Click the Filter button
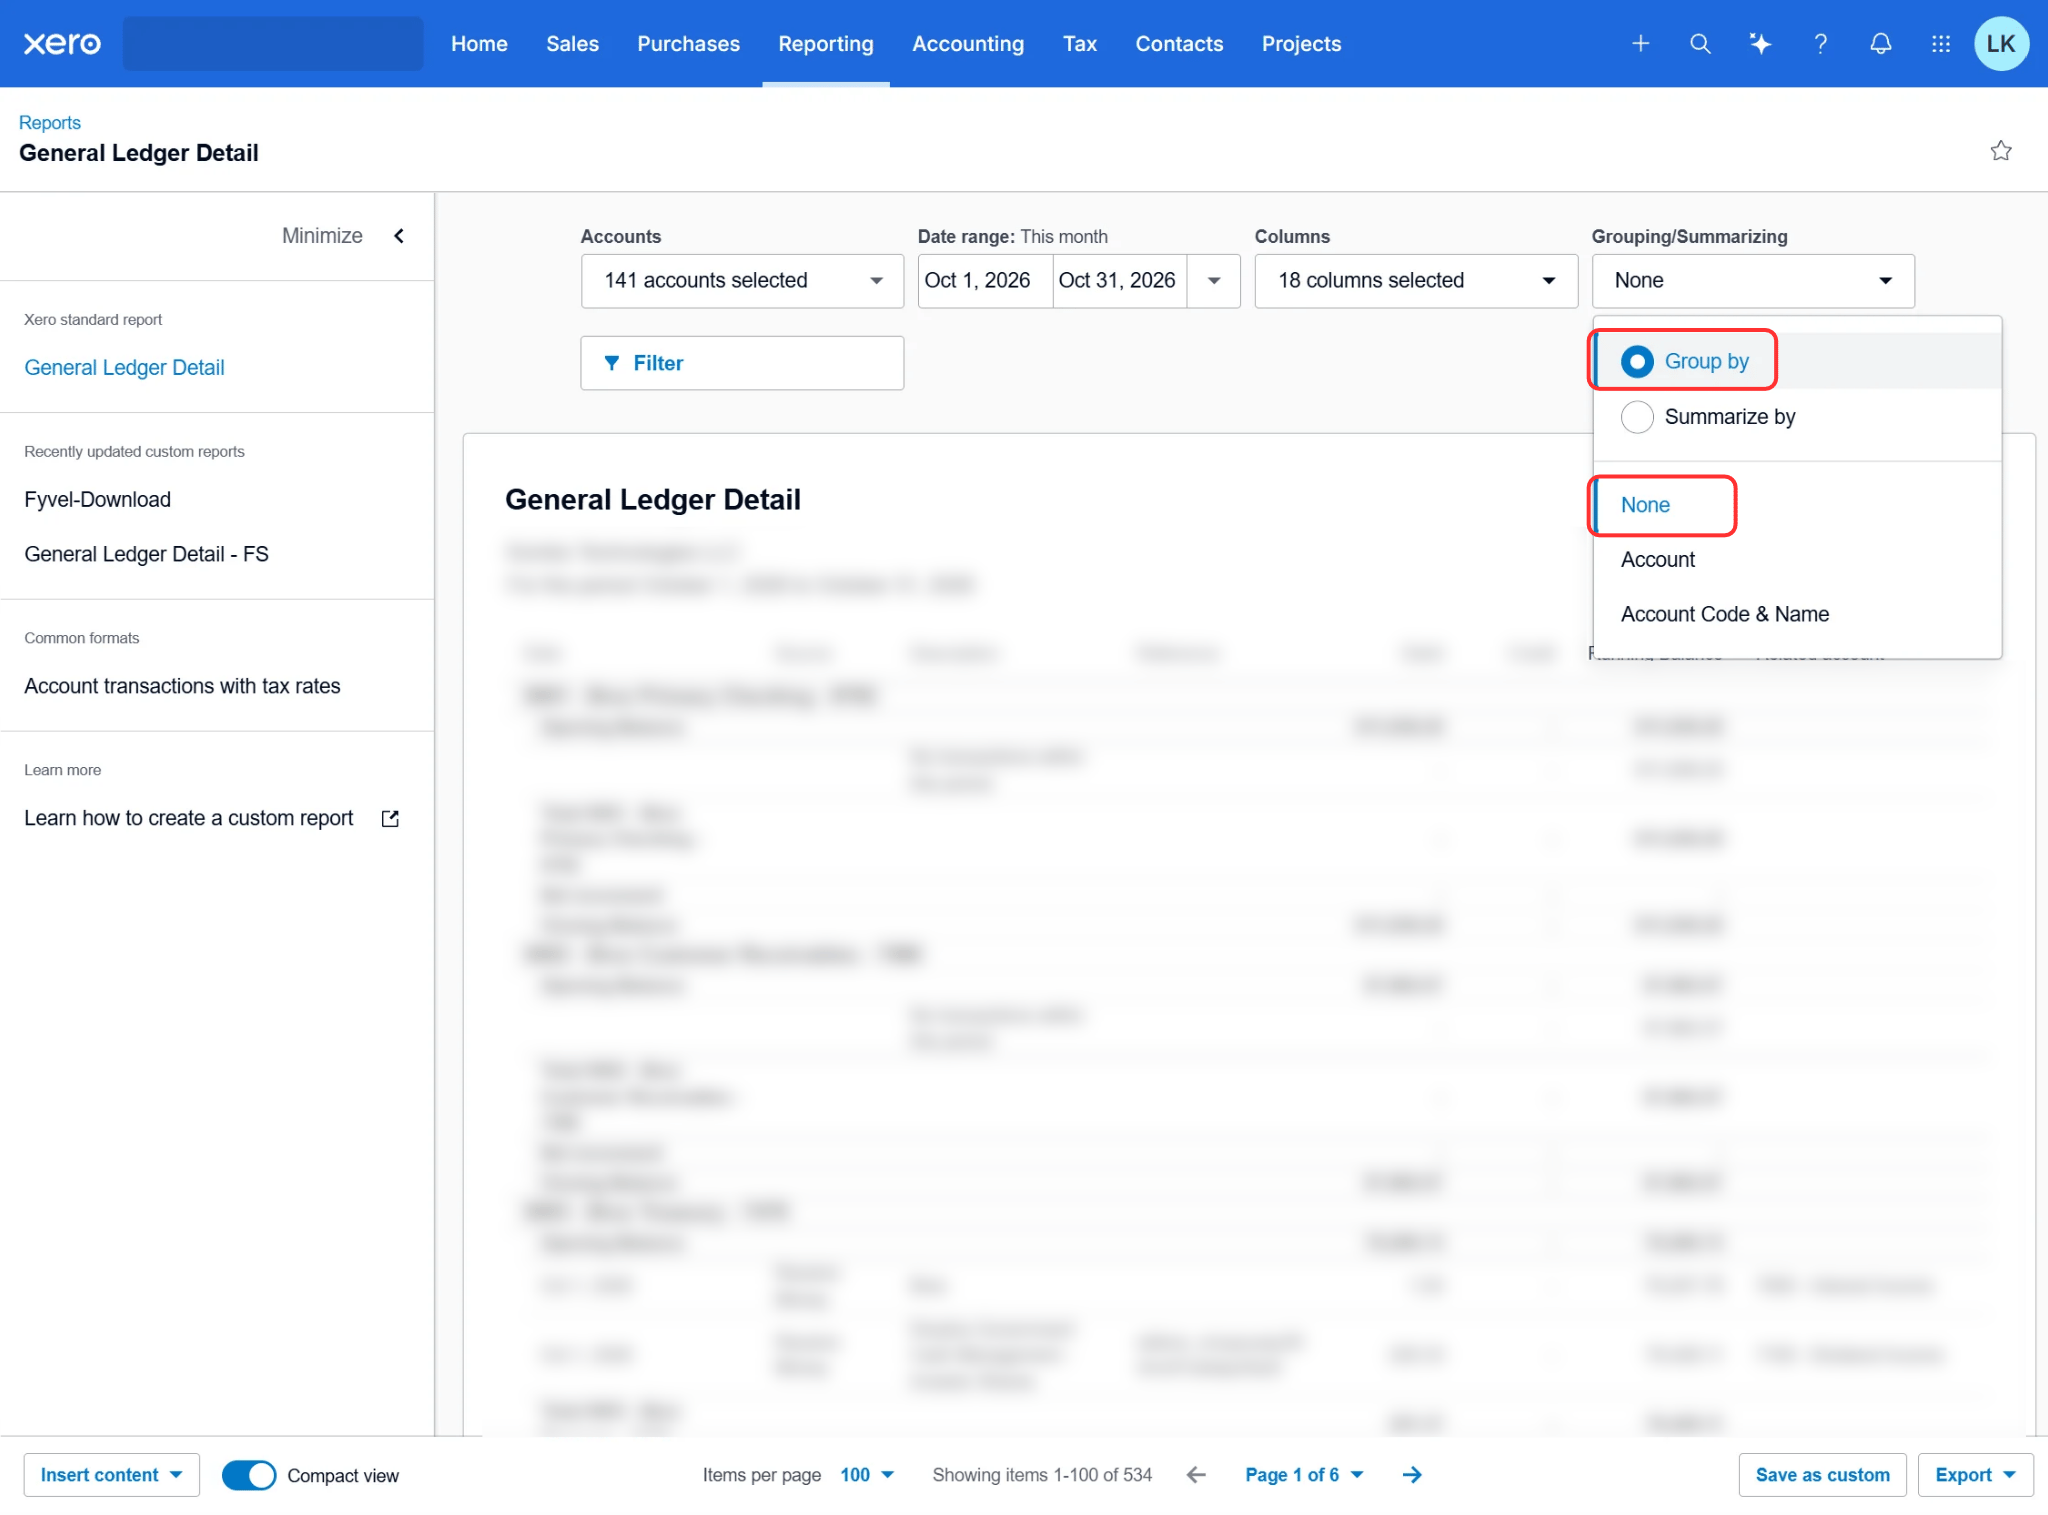This screenshot has width=2048, height=1515. [742, 363]
